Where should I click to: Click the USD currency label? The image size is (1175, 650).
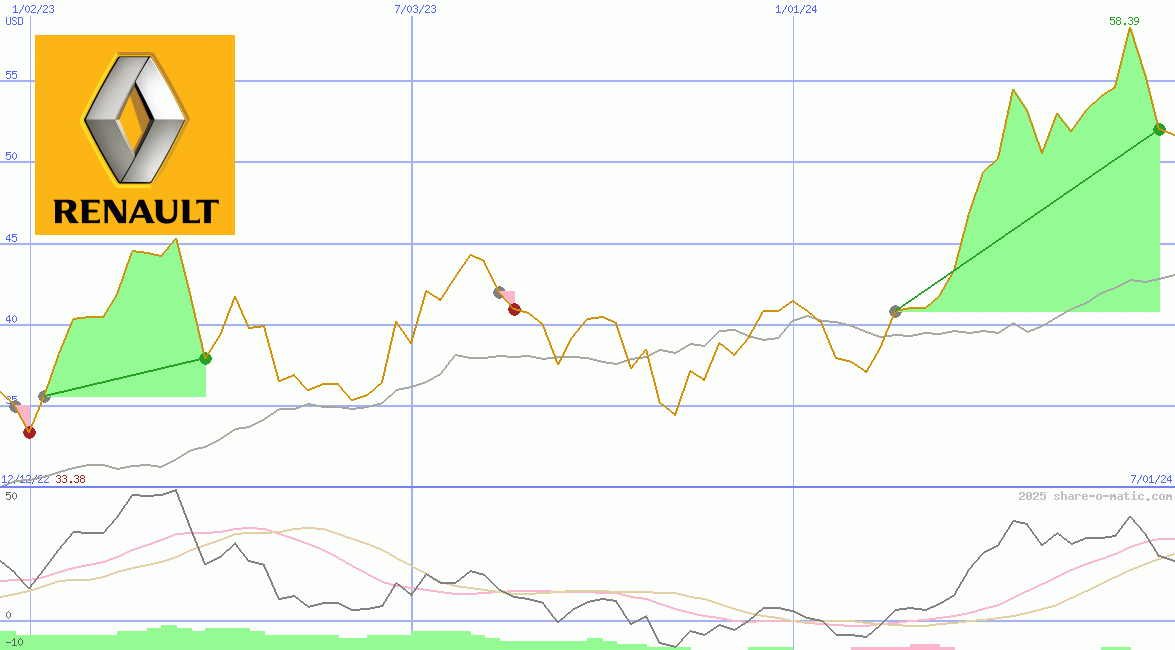click(15, 21)
